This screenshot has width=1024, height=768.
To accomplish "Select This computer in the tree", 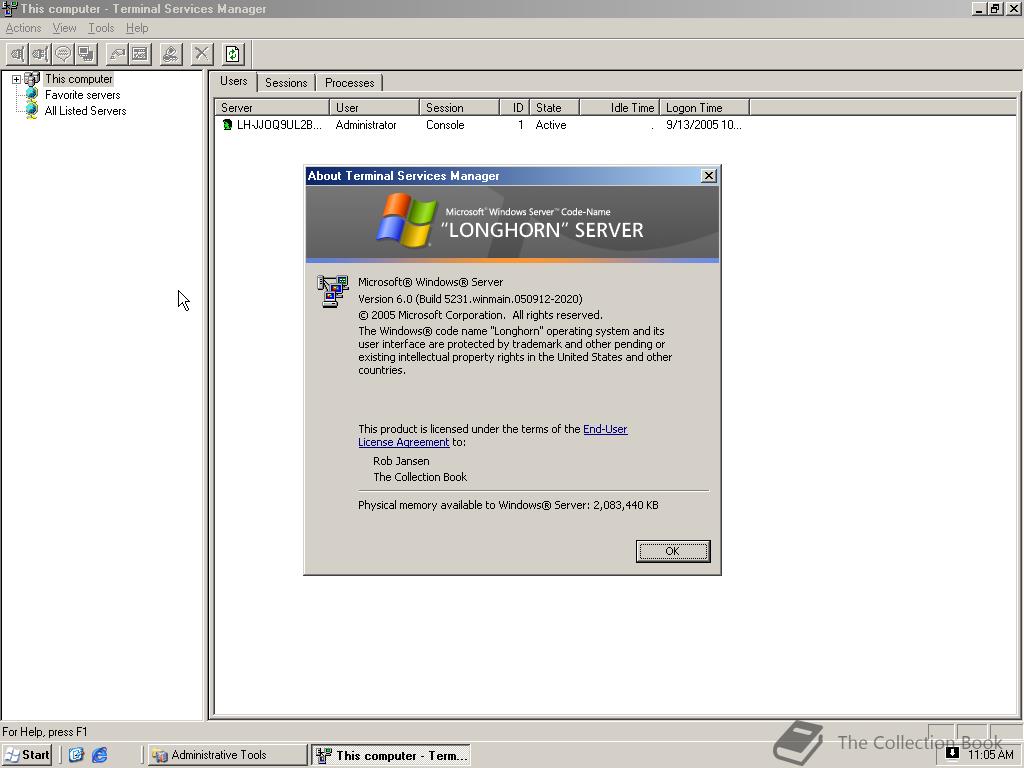I will (79, 79).
